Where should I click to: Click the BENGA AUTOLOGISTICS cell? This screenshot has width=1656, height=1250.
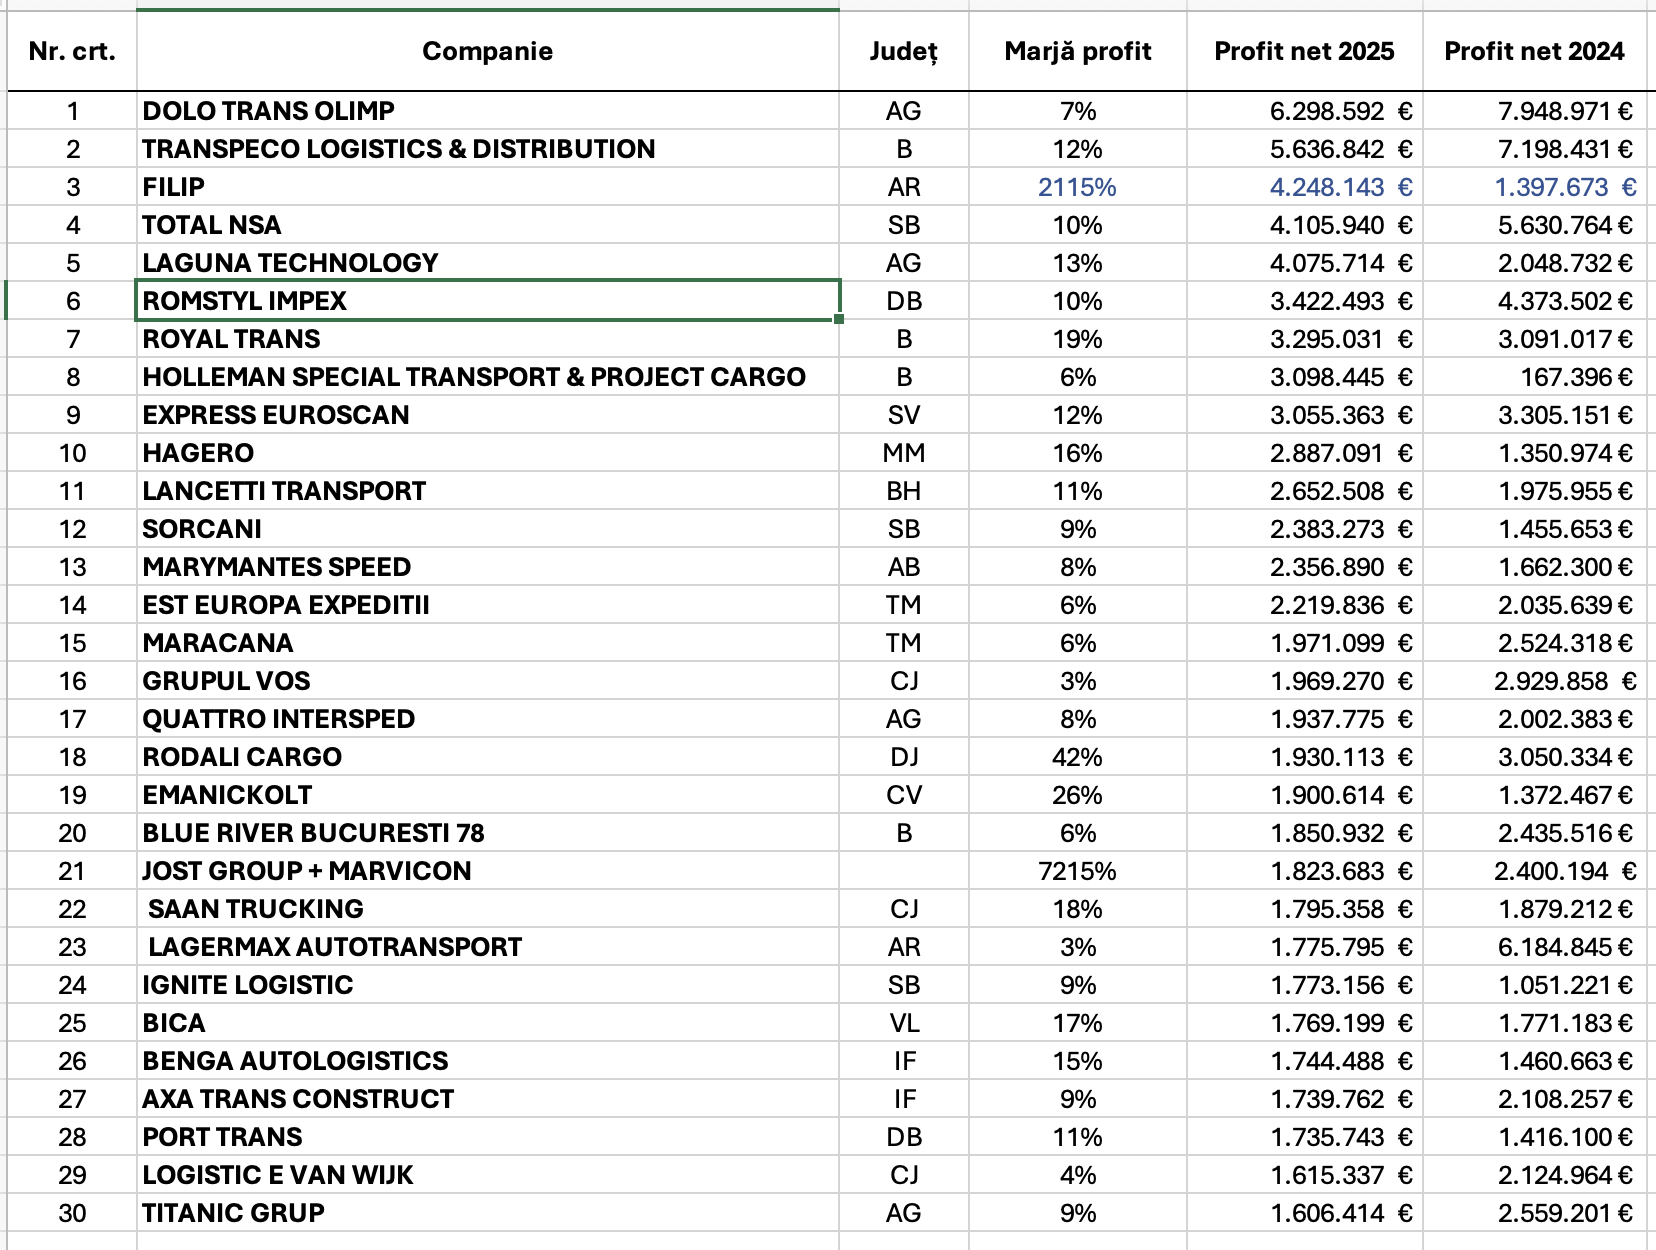point(488,1061)
